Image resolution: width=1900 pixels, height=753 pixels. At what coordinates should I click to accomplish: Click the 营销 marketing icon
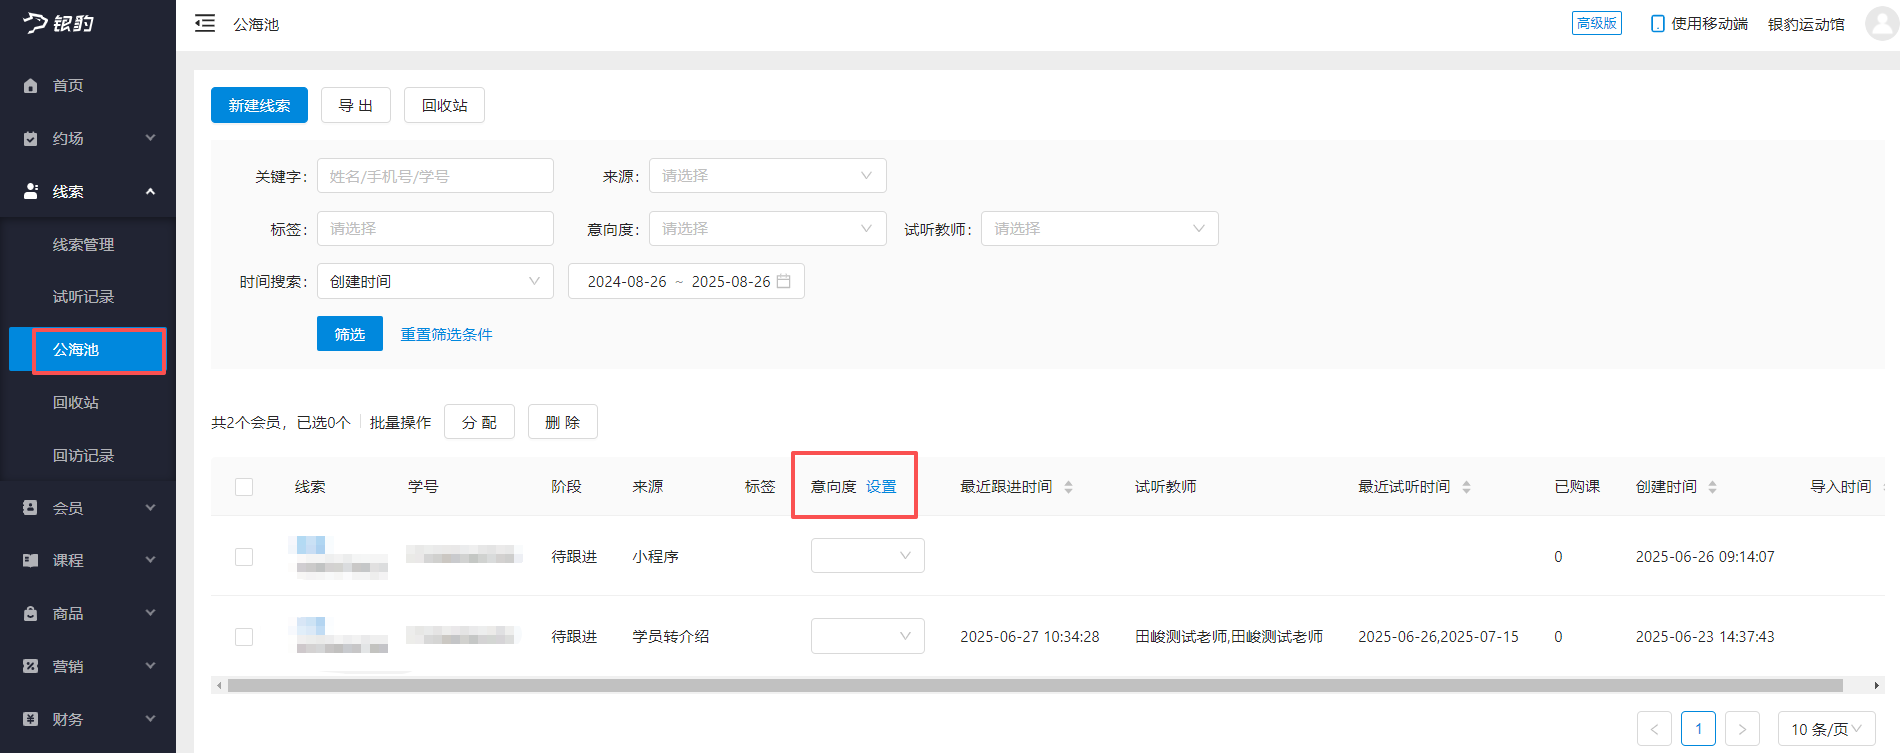click(x=31, y=666)
